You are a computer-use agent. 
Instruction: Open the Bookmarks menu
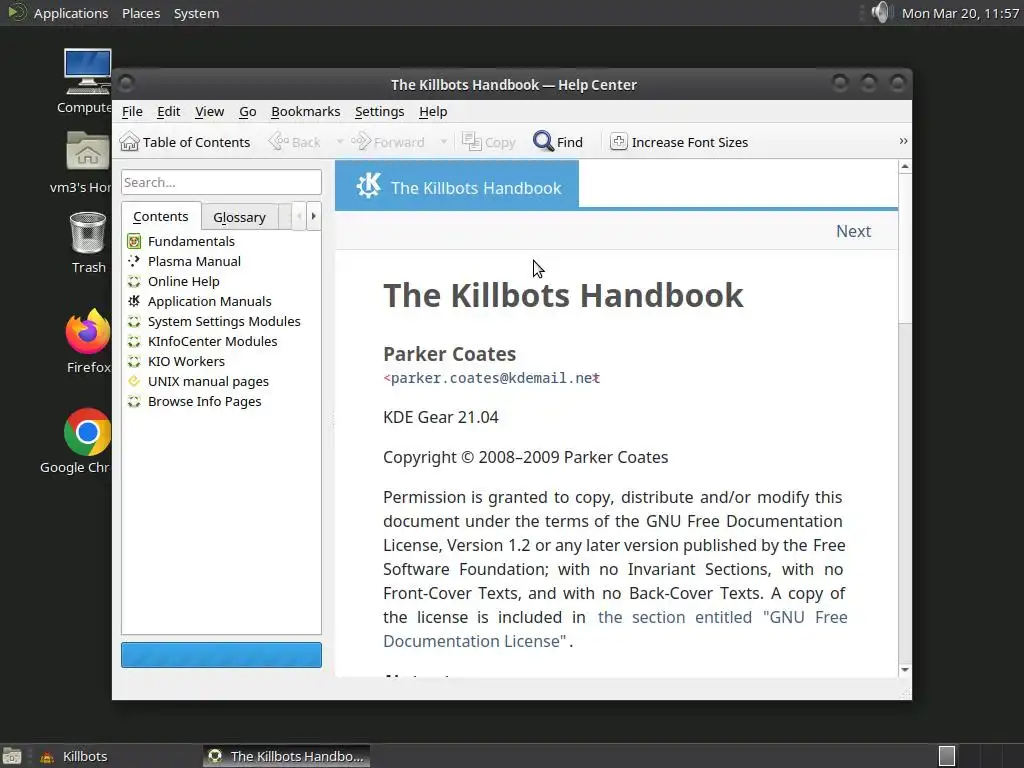[306, 112]
